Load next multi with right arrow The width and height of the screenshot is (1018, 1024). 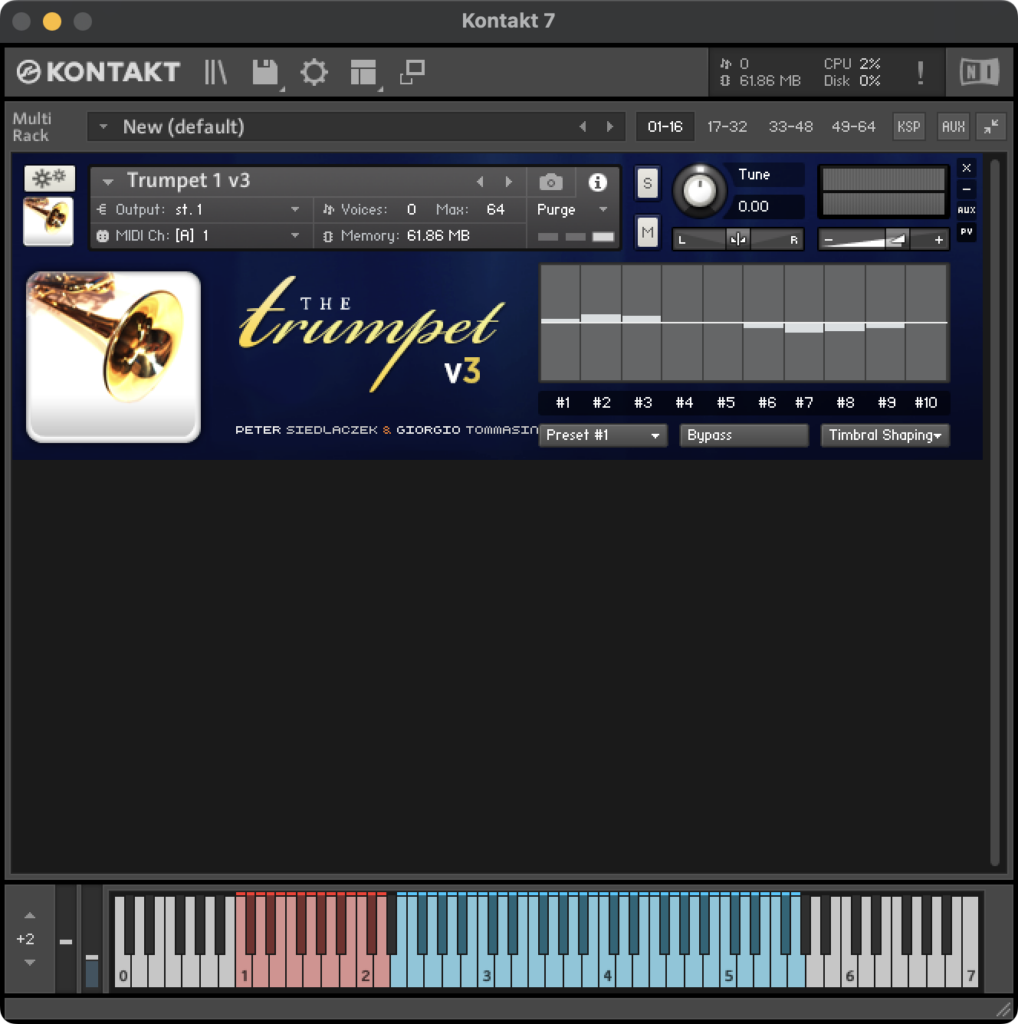click(610, 127)
